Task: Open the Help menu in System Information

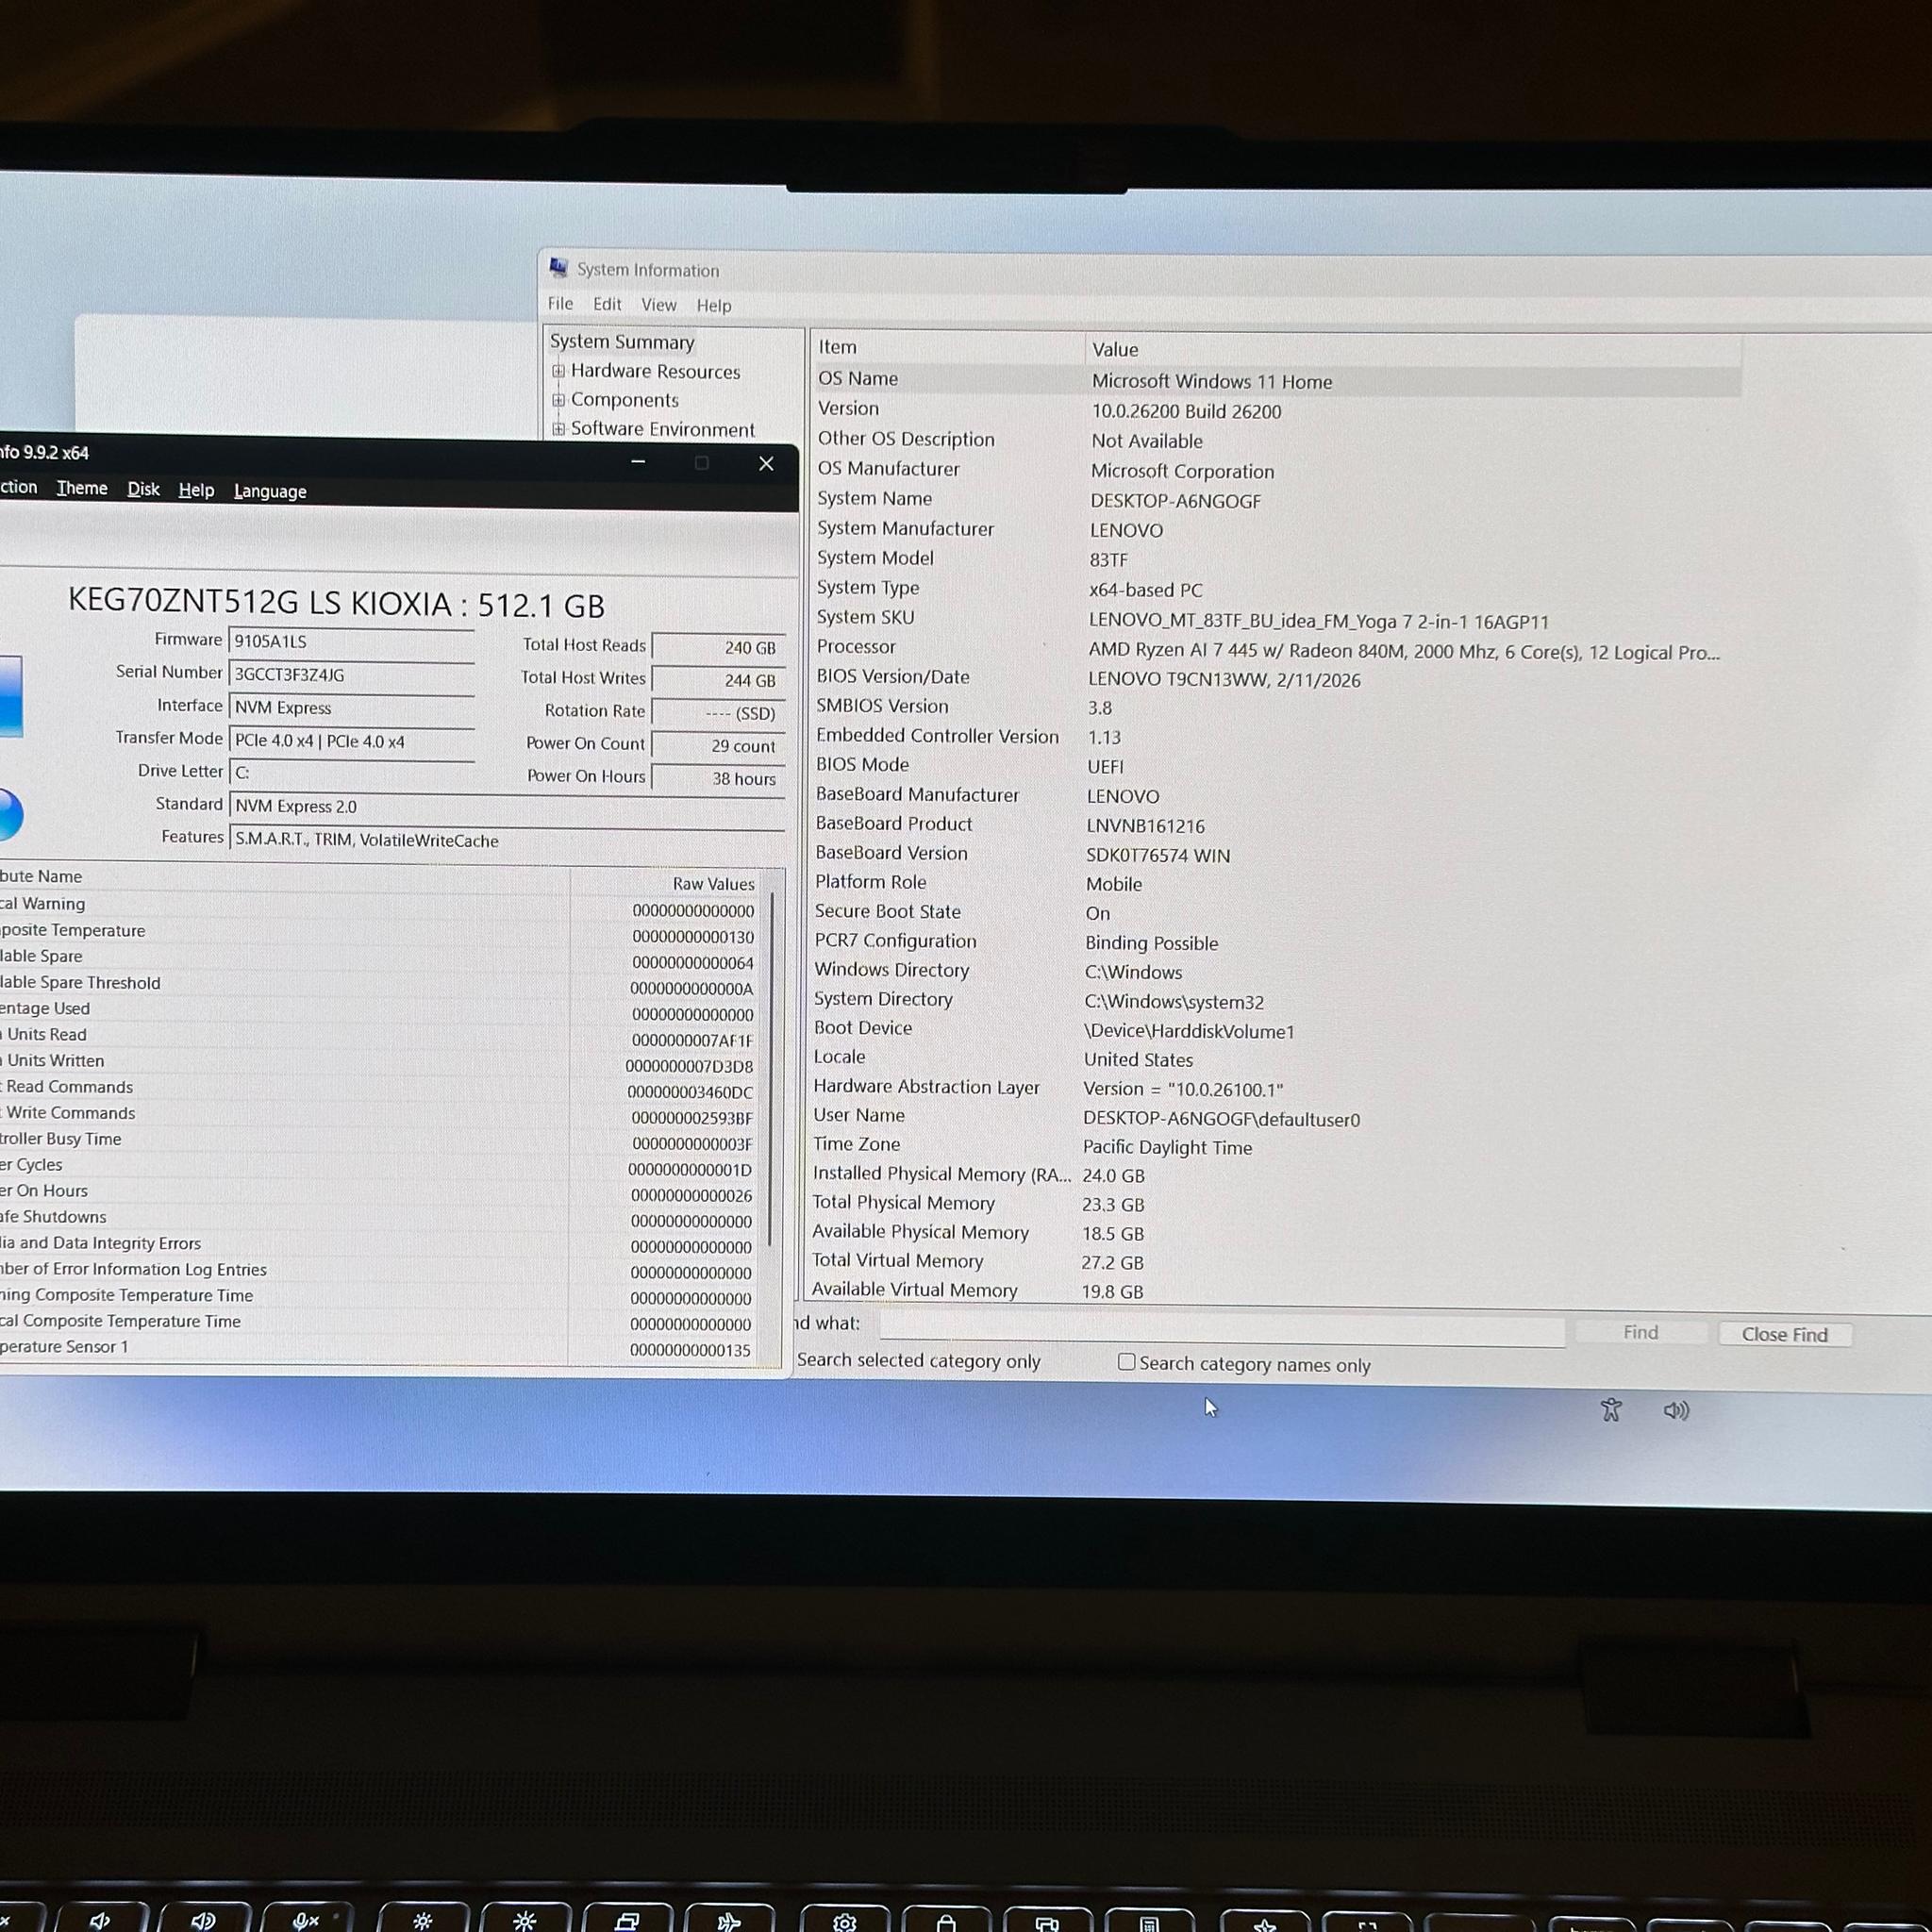Action: click(714, 306)
